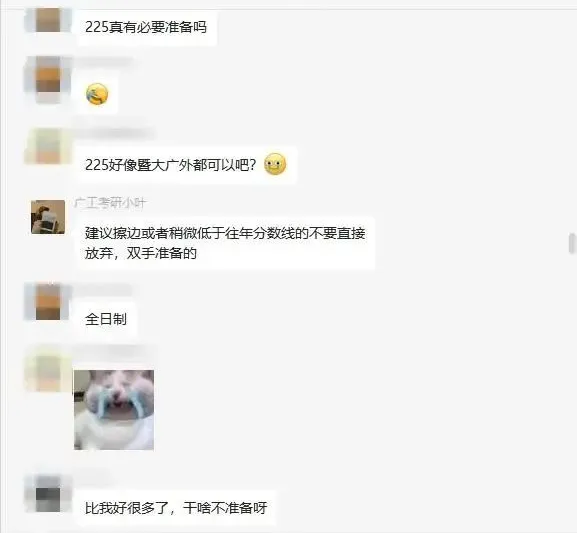Click message starting with 建议擦边或者稍微低于
The height and width of the screenshot is (533, 577).
click(x=226, y=243)
